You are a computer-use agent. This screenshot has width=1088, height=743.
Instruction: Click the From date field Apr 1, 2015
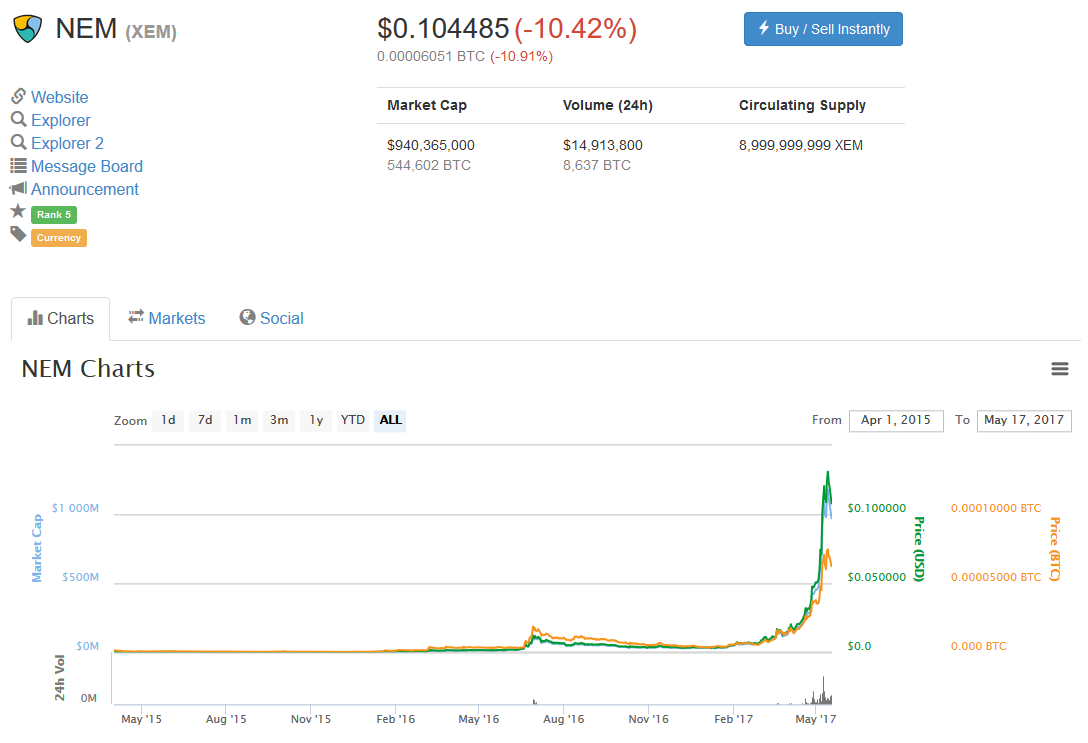(896, 420)
